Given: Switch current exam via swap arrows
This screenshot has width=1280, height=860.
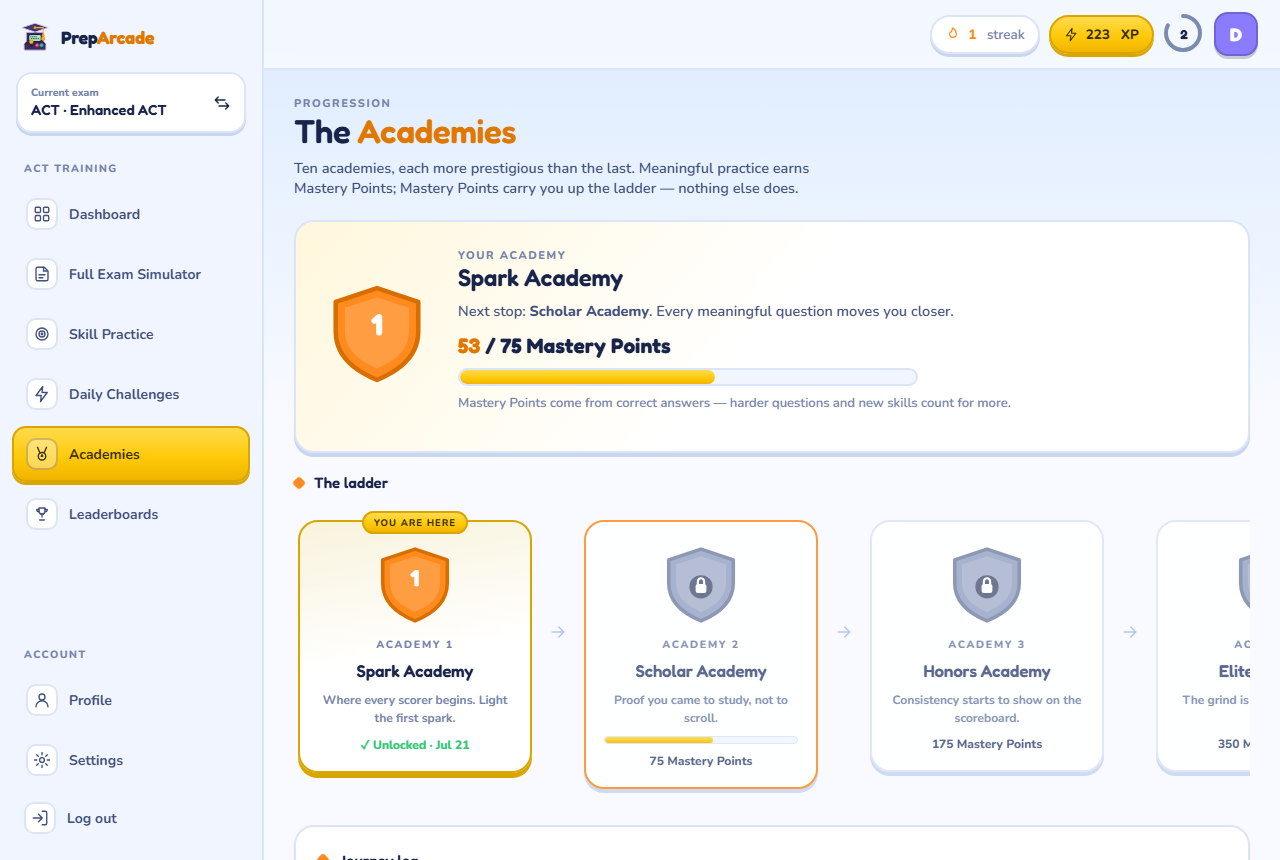Looking at the screenshot, I should pyautogui.click(x=222, y=103).
